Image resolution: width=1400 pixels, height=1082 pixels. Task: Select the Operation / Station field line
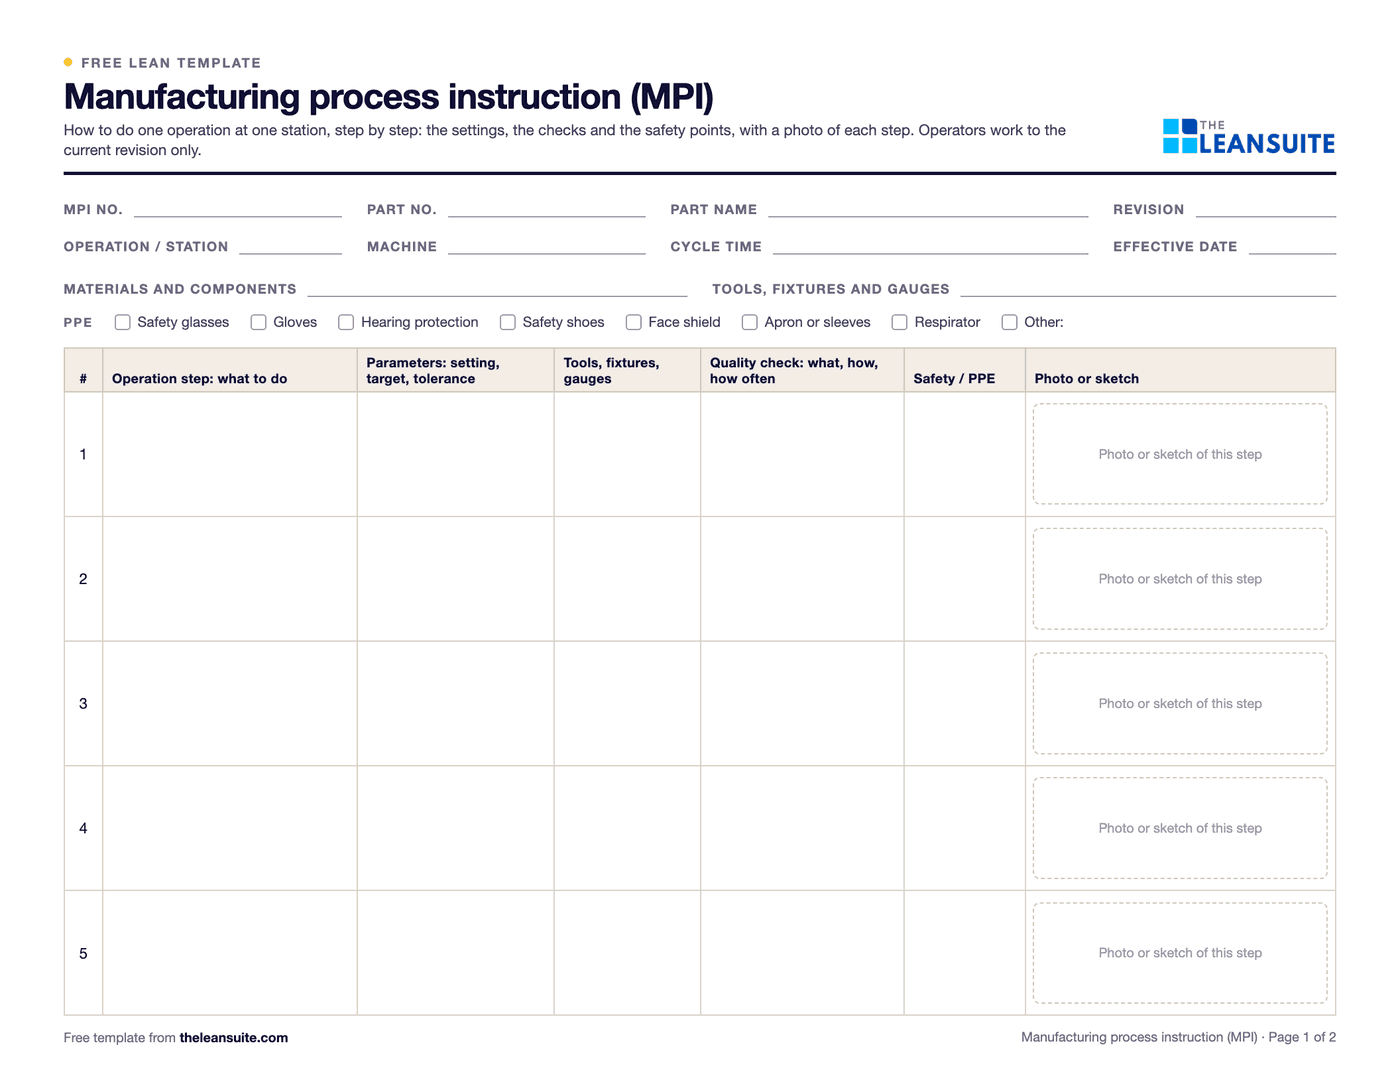[291, 247]
